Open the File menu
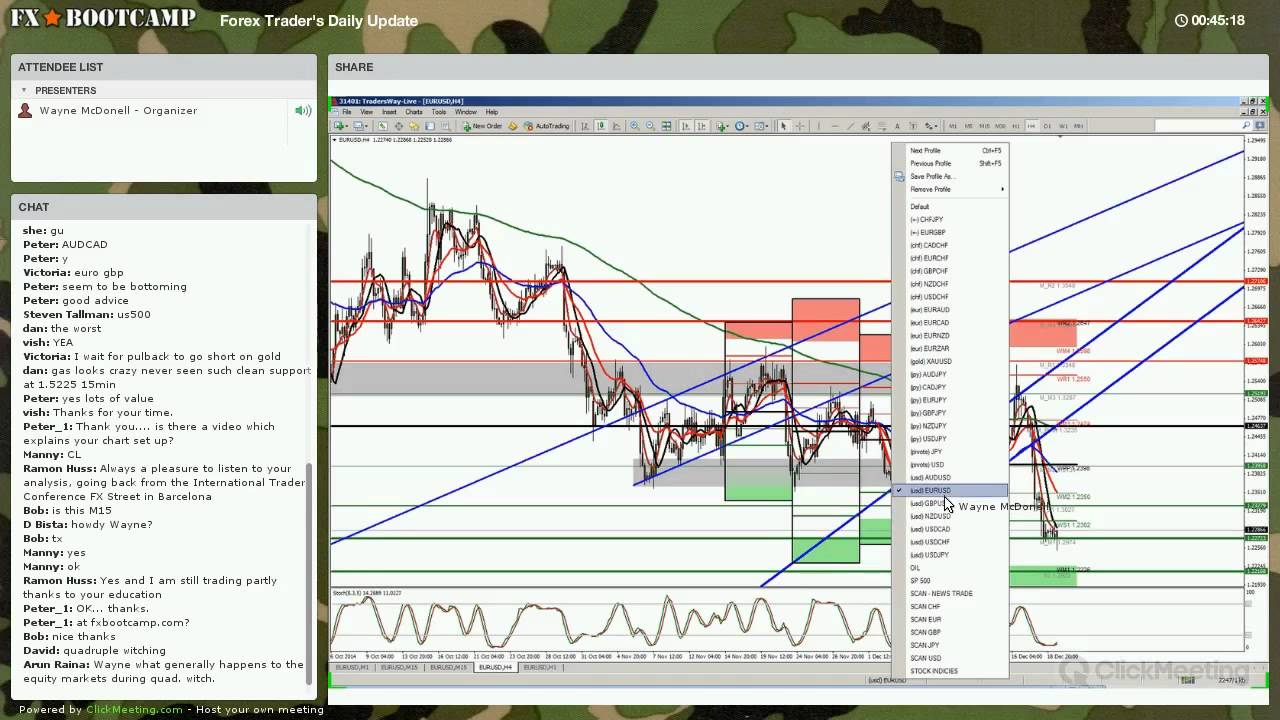This screenshot has width=1280, height=720. coord(347,112)
